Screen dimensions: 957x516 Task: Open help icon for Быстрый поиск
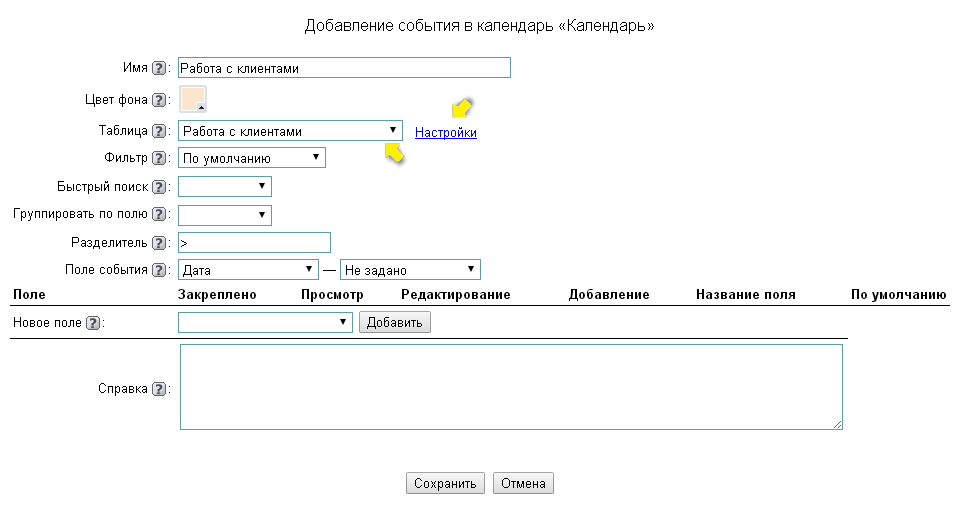[158, 187]
